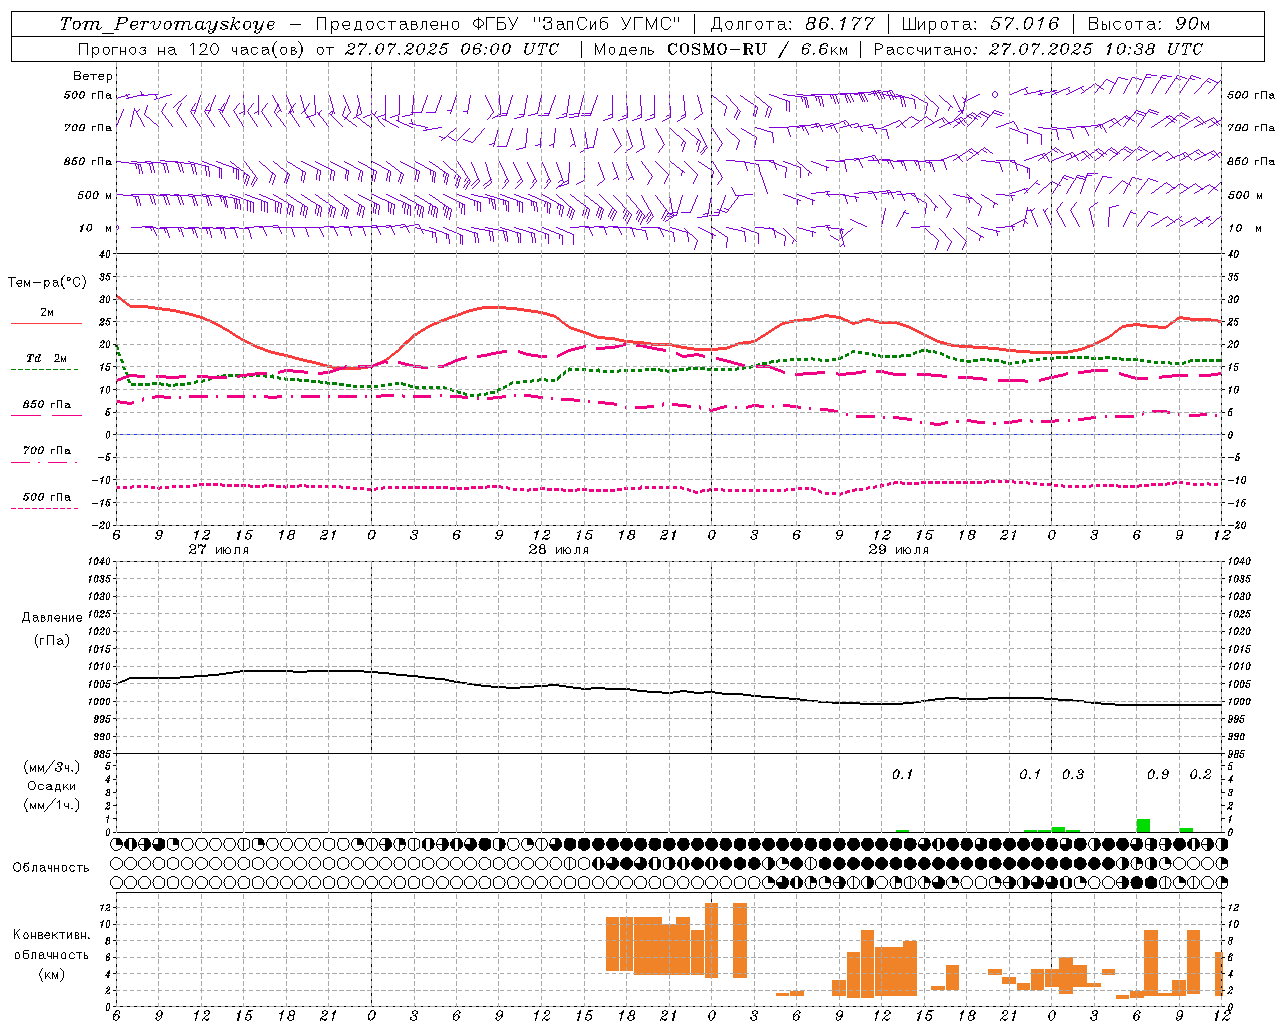Click the 1040 value on left pressure axis

pyautogui.click(x=98, y=561)
